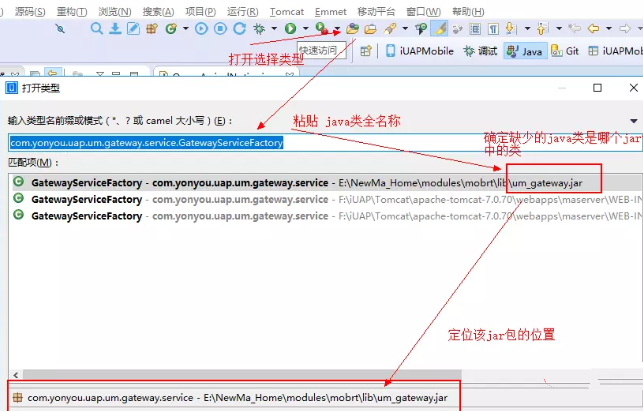Click the new Java class green C icon

(x=171, y=28)
